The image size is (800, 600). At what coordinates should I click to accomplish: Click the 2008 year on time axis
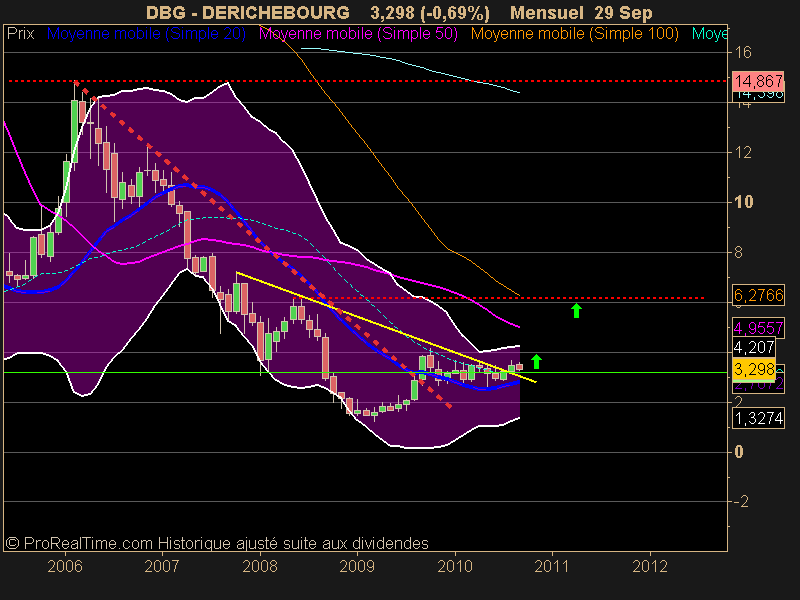(x=260, y=566)
